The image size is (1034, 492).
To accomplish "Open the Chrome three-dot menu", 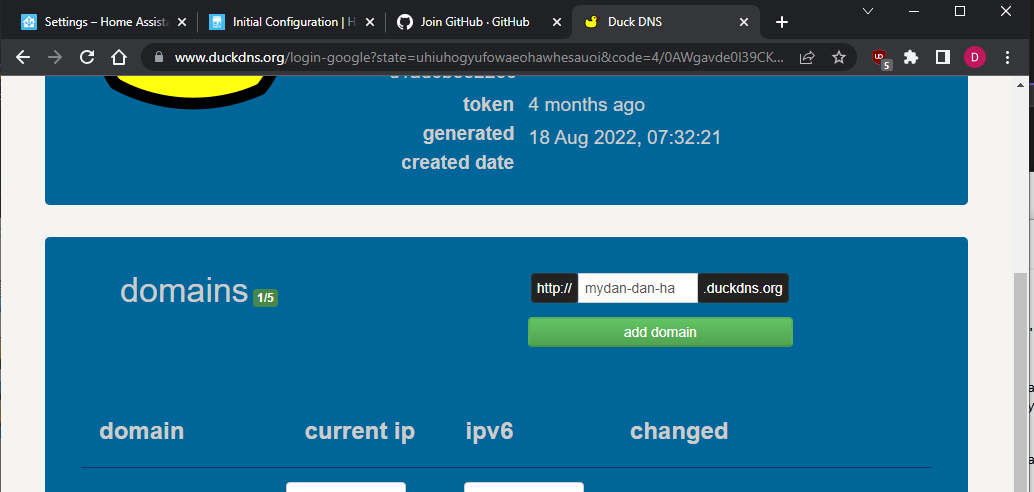I will (1007, 57).
